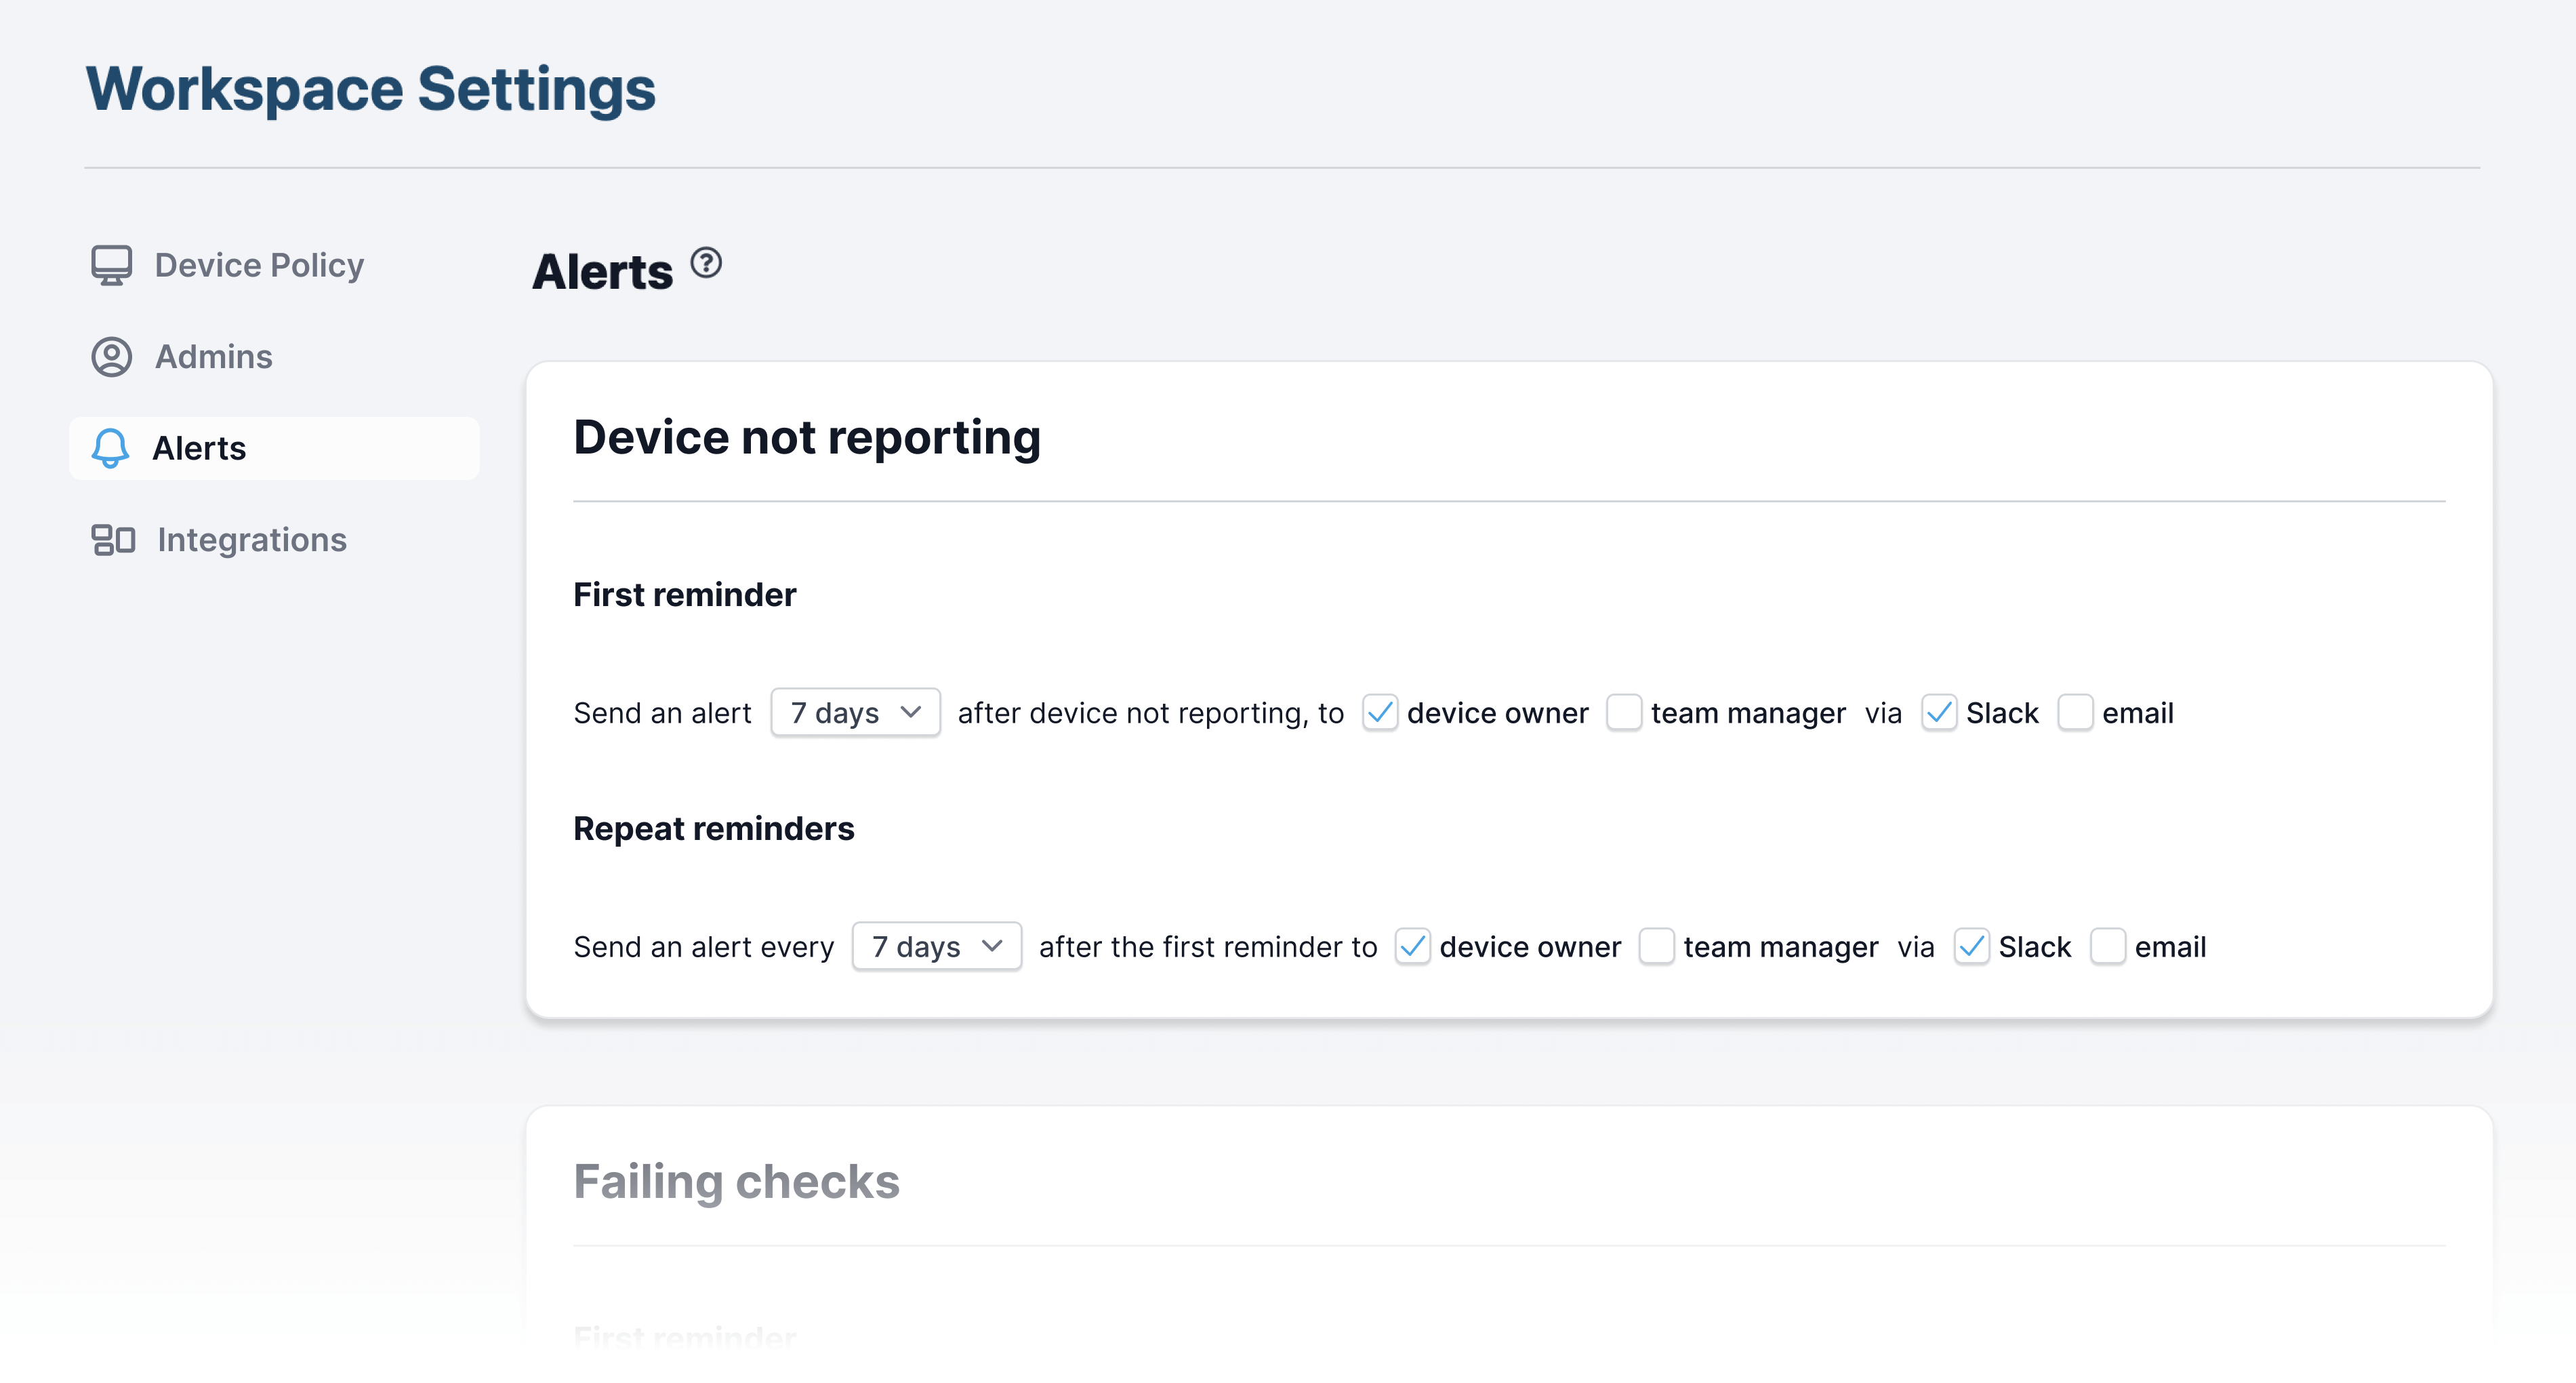
Task: Click the Integrations blocks icon
Action: click(113, 540)
